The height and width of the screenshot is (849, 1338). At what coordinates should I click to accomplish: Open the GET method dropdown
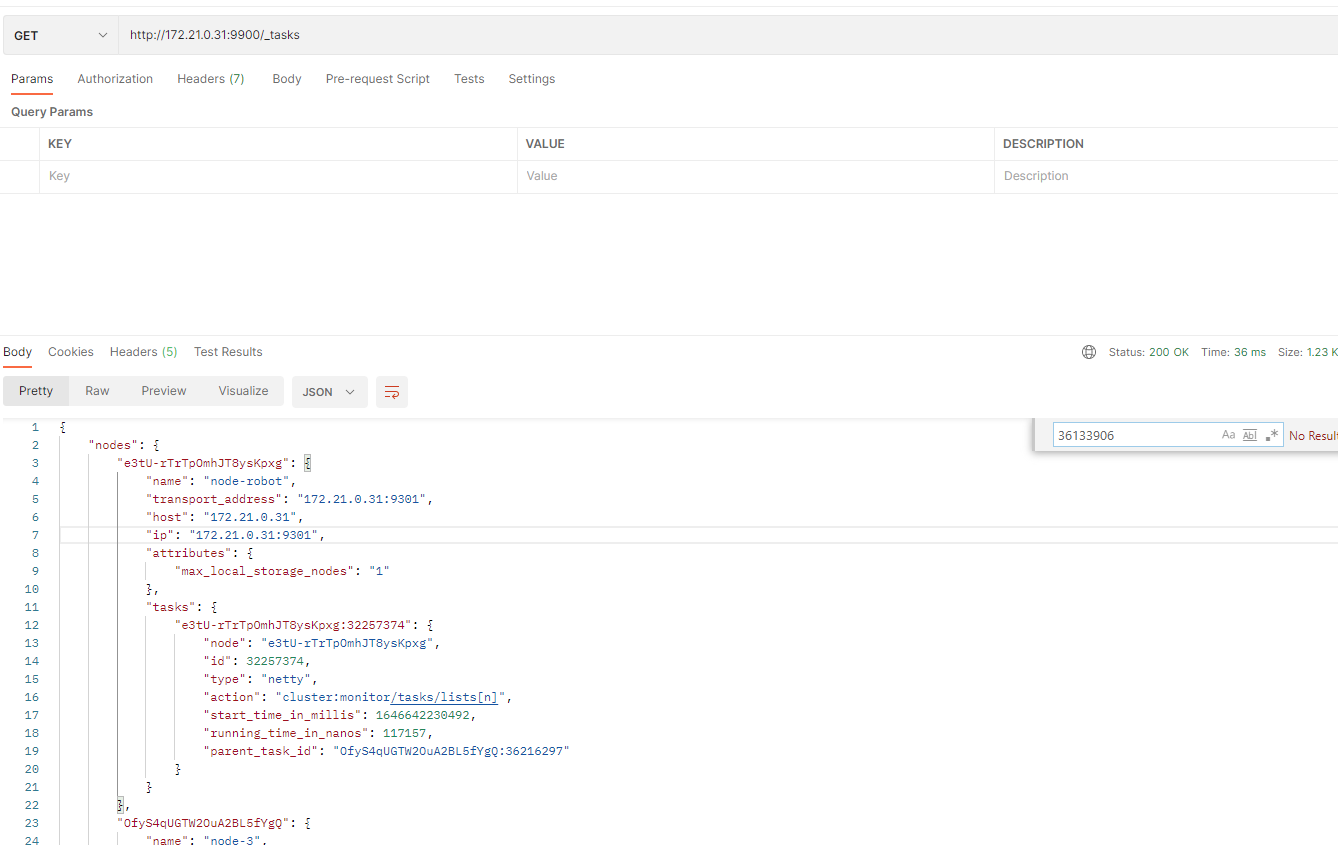60,35
